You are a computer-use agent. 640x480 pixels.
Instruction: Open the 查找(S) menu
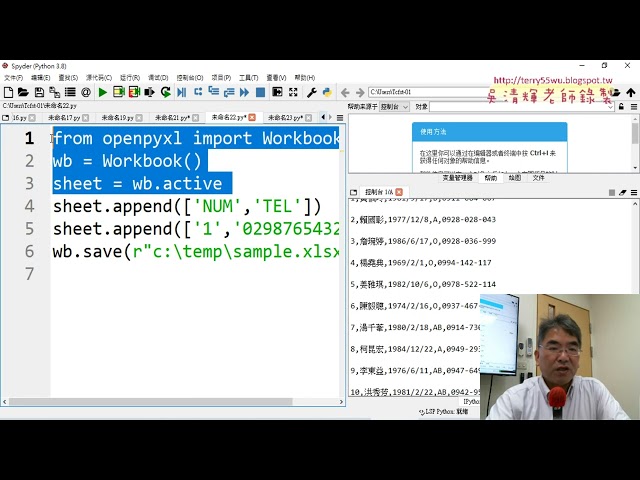(68, 78)
